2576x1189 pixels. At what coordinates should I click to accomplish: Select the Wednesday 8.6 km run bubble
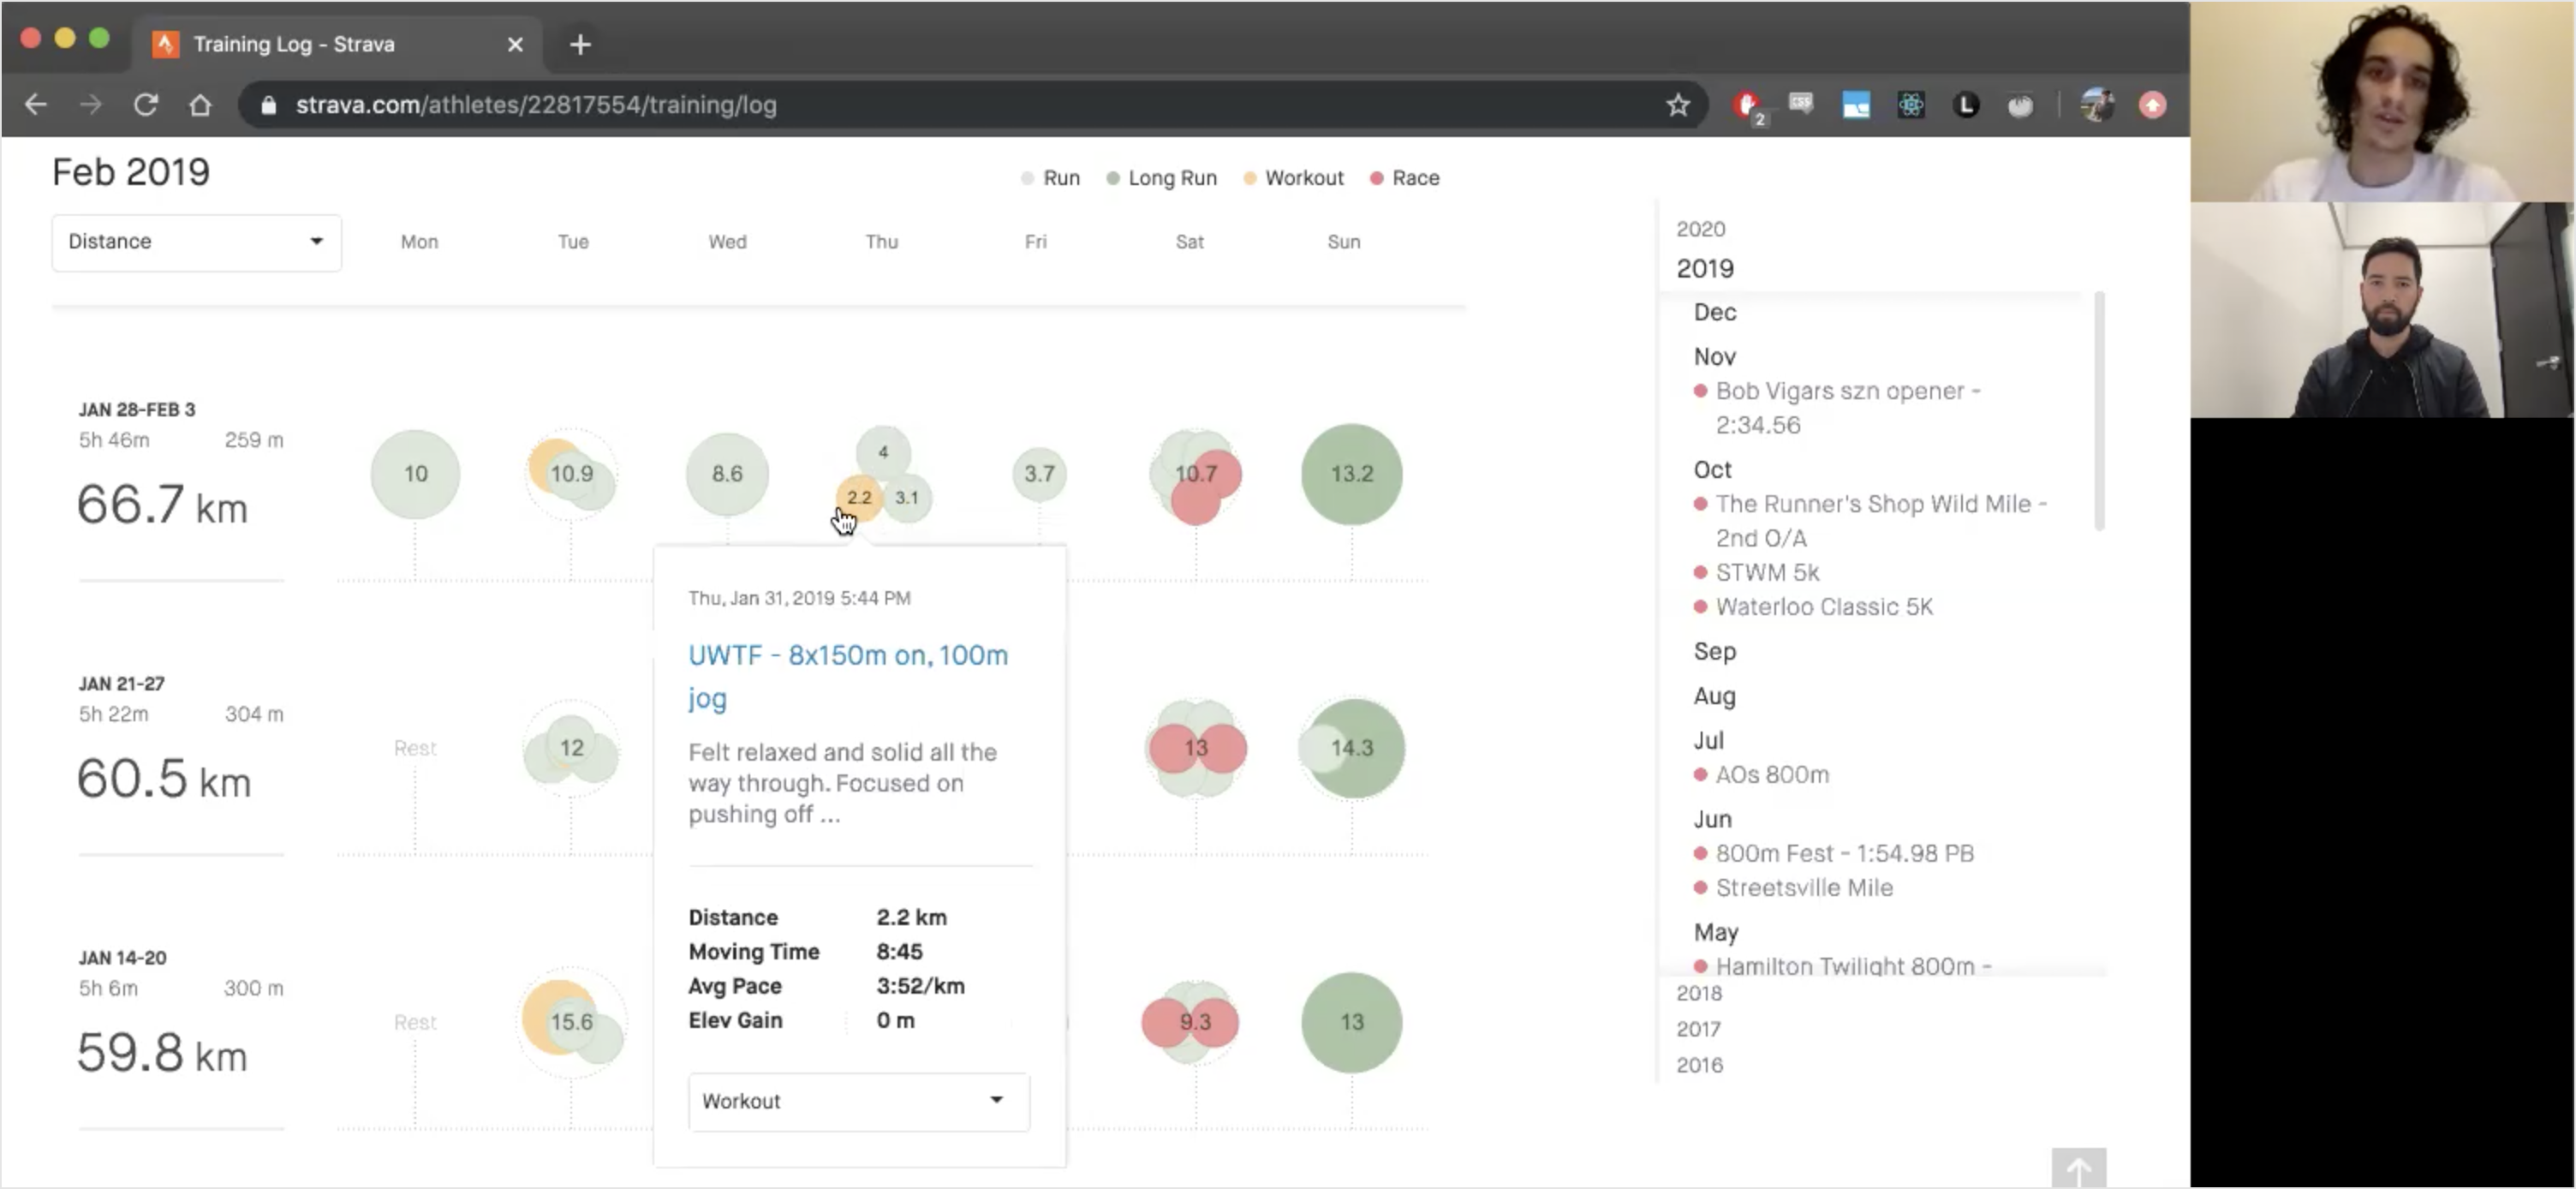coord(727,474)
